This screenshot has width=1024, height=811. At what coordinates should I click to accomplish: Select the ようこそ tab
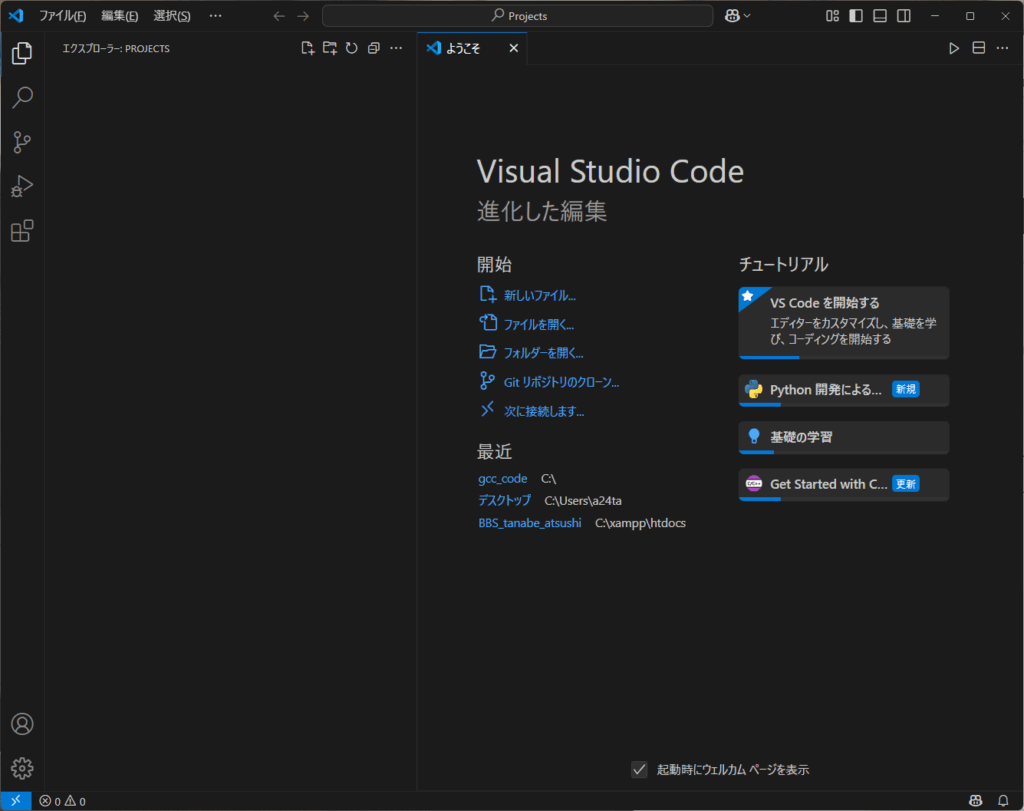click(x=472, y=48)
